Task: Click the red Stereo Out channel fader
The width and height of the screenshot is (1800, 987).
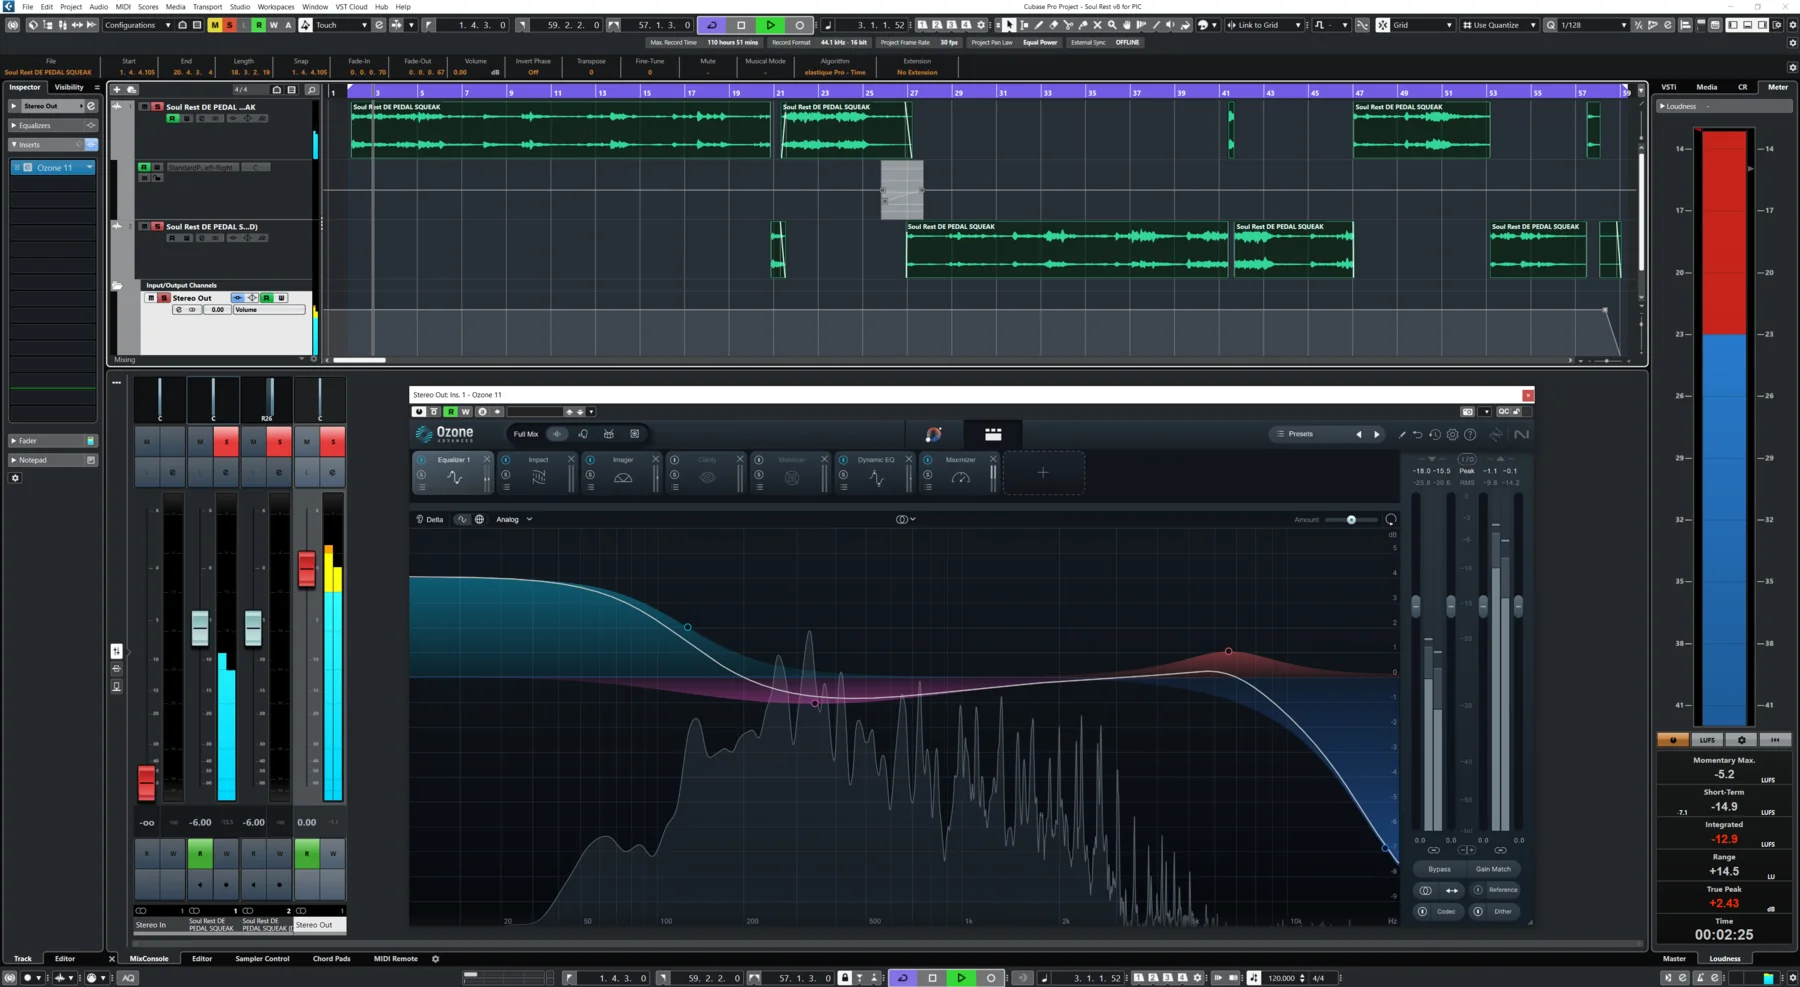Action: [x=307, y=568]
